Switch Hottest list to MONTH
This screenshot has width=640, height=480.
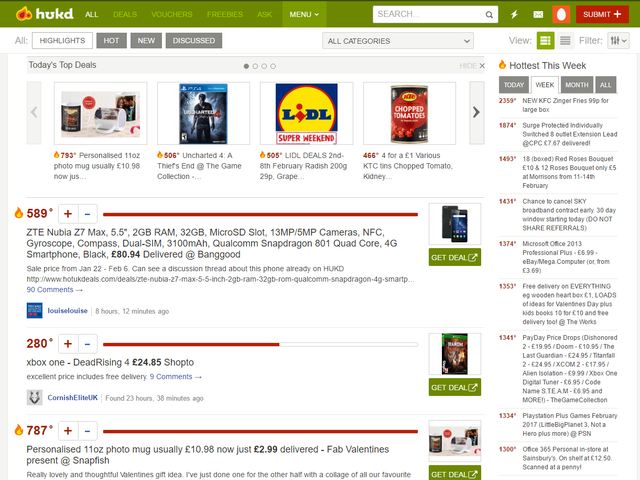(577, 85)
